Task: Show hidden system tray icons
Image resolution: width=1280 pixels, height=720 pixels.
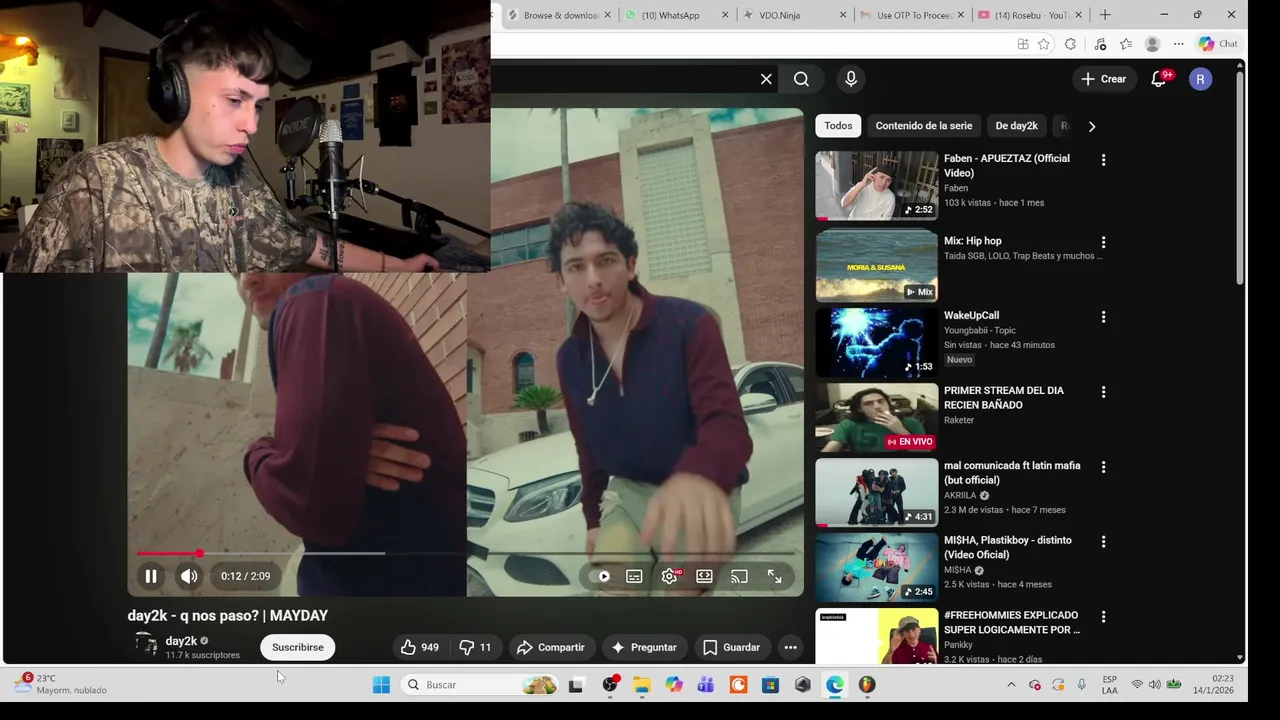Action: click(x=1011, y=685)
